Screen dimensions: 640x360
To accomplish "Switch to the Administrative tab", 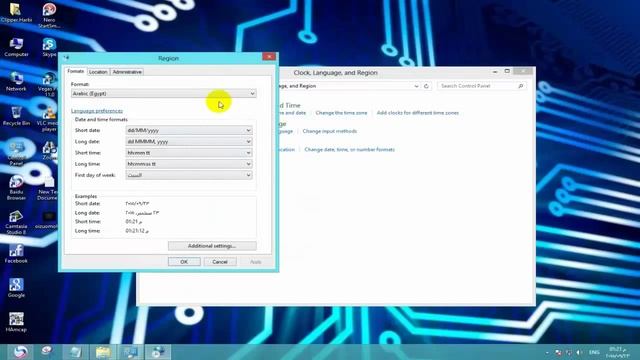I will (x=127, y=72).
